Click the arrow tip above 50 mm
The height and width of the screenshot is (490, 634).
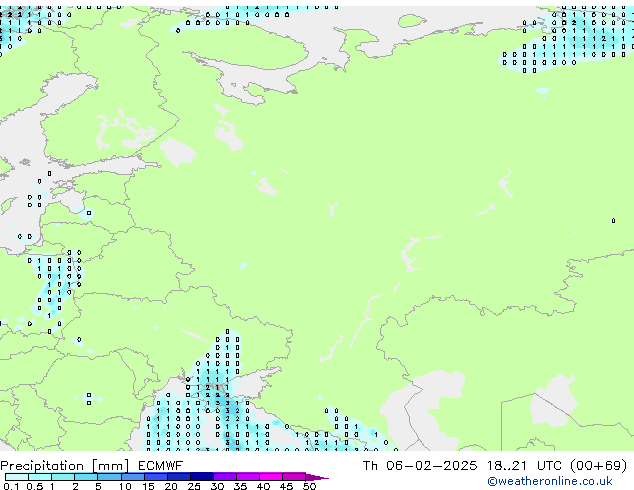click(x=317, y=477)
